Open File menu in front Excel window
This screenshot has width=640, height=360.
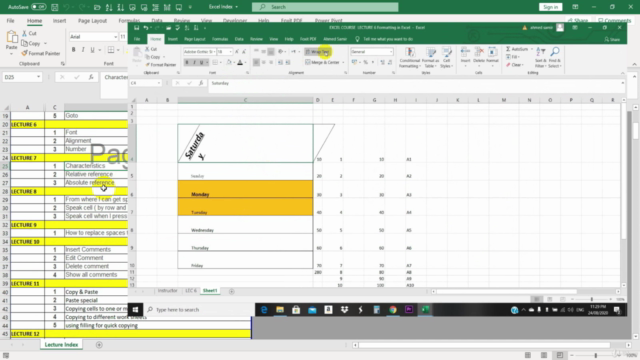[137, 39]
